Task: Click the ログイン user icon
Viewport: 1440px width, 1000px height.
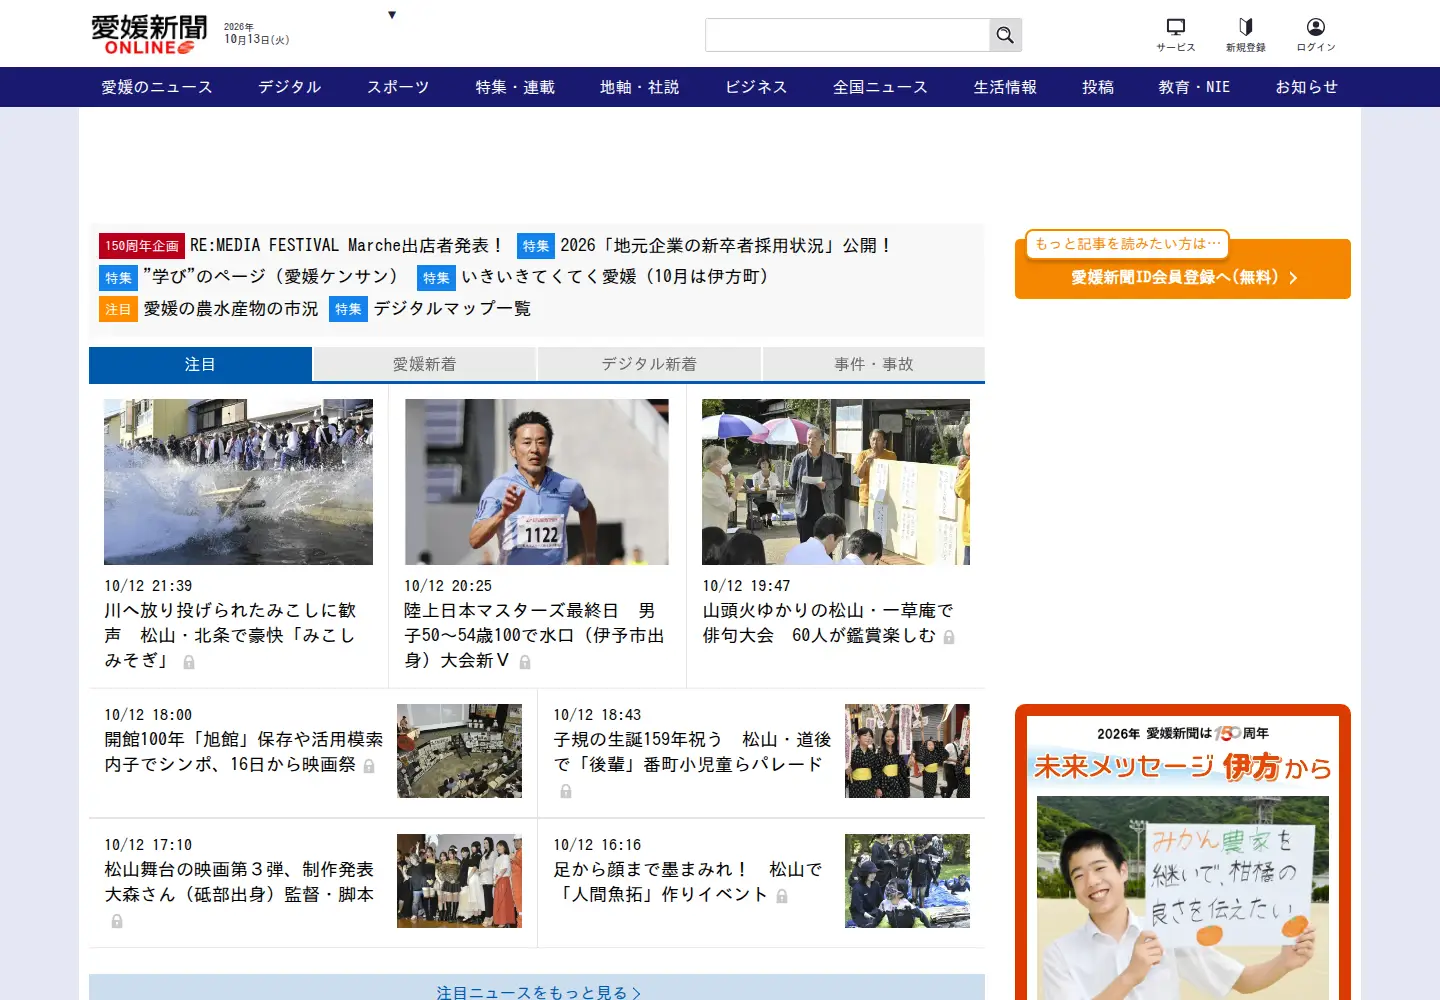Action: coord(1316,34)
